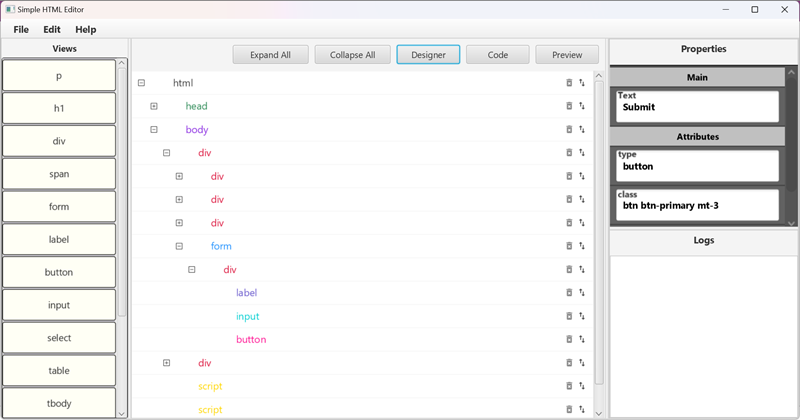
Task: Click the Expand All button
Action: [270, 55]
